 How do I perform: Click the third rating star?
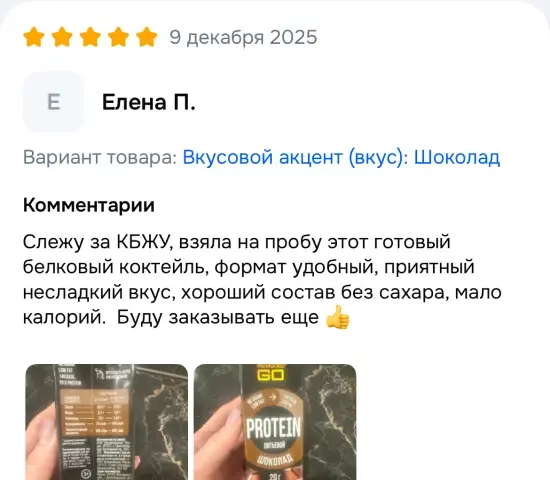point(90,37)
